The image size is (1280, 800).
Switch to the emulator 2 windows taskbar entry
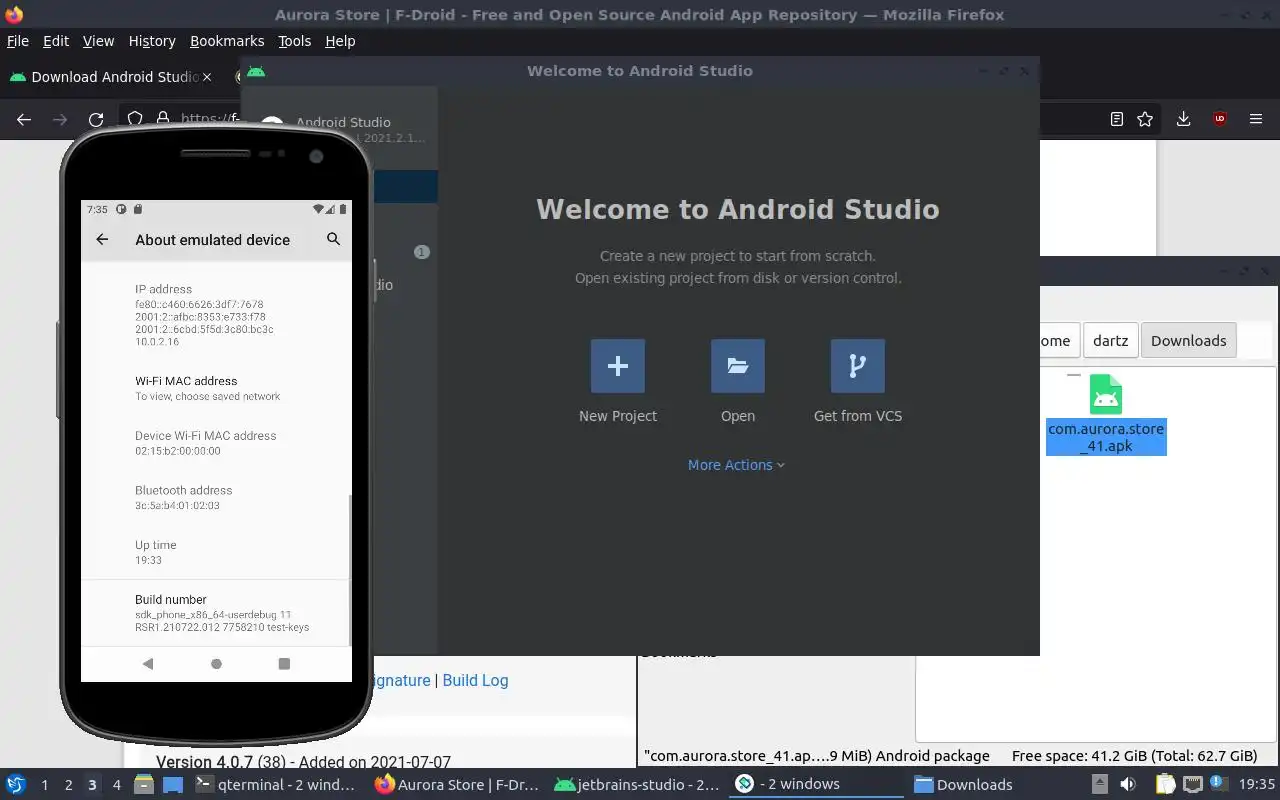click(817, 785)
